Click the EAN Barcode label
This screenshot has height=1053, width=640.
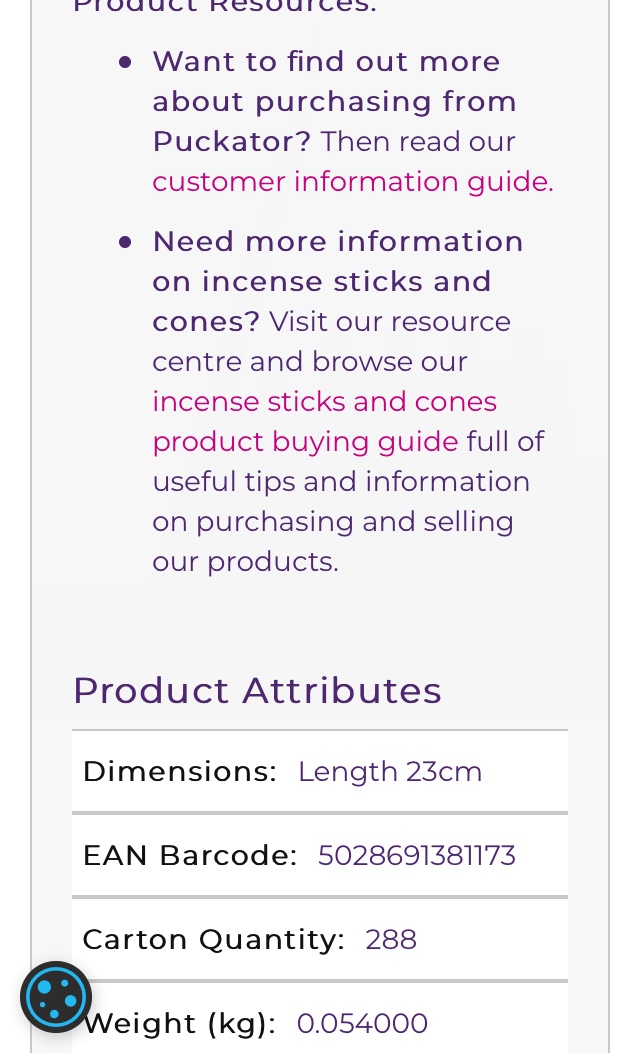tap(190, 856)
